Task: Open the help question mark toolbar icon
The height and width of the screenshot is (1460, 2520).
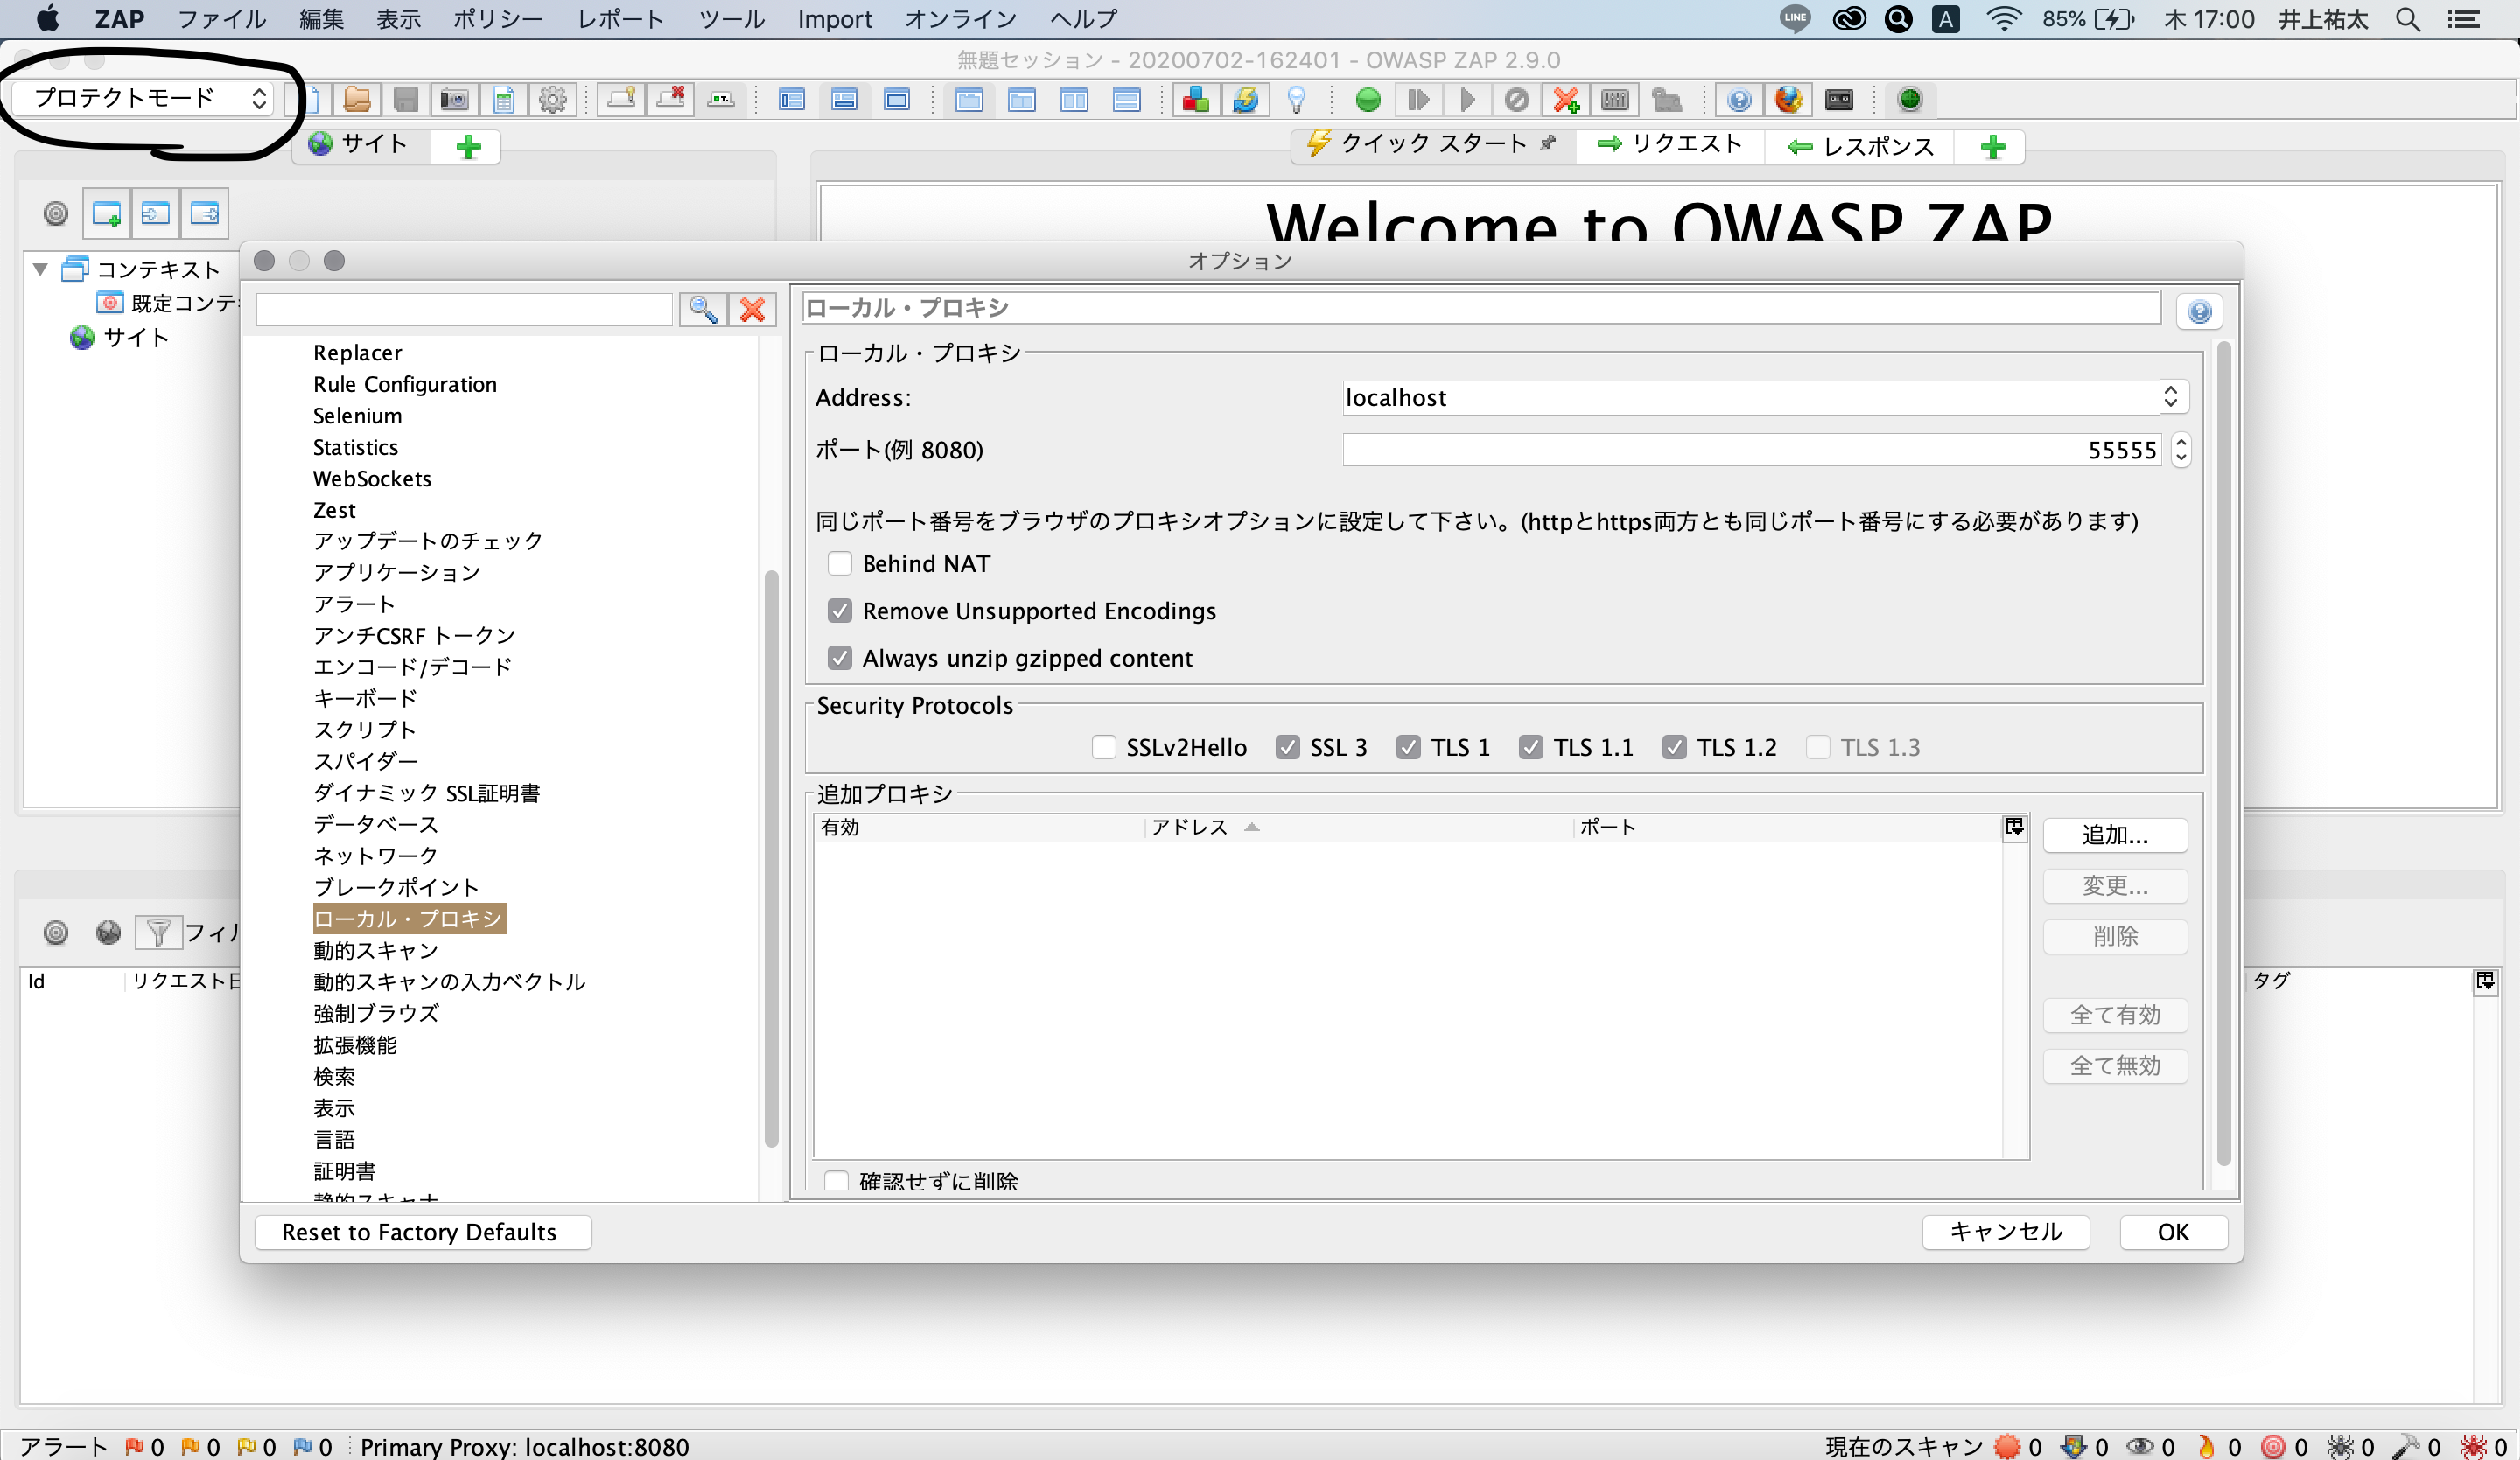Action: click(x=1739, y=100)
